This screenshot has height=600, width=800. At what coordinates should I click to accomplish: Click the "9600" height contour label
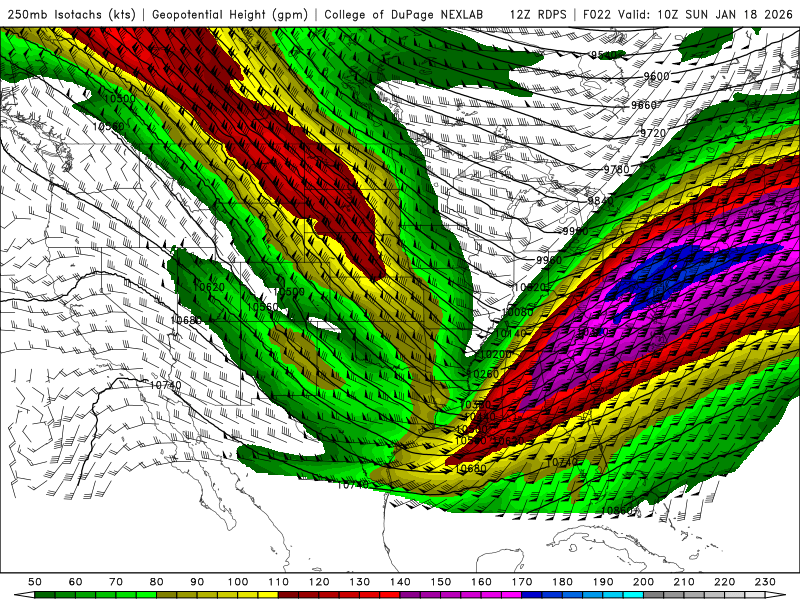[x=656, y=76]
